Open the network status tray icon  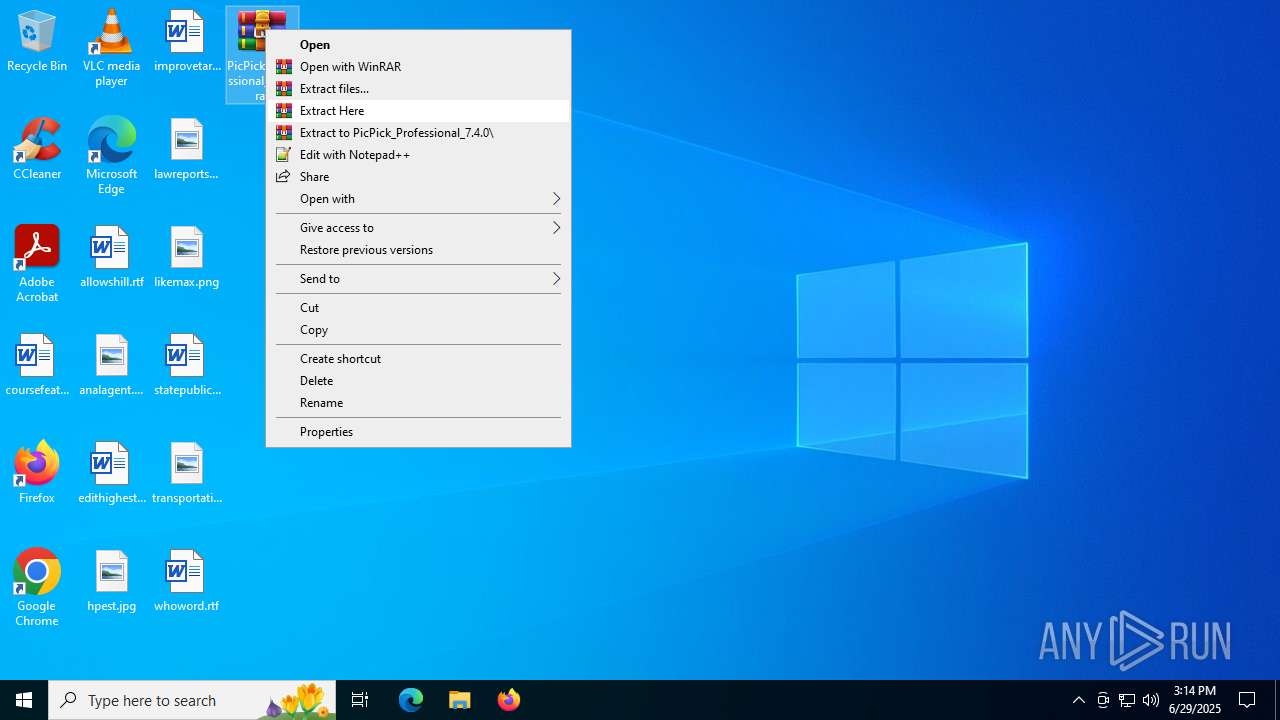pos(1127,700)
